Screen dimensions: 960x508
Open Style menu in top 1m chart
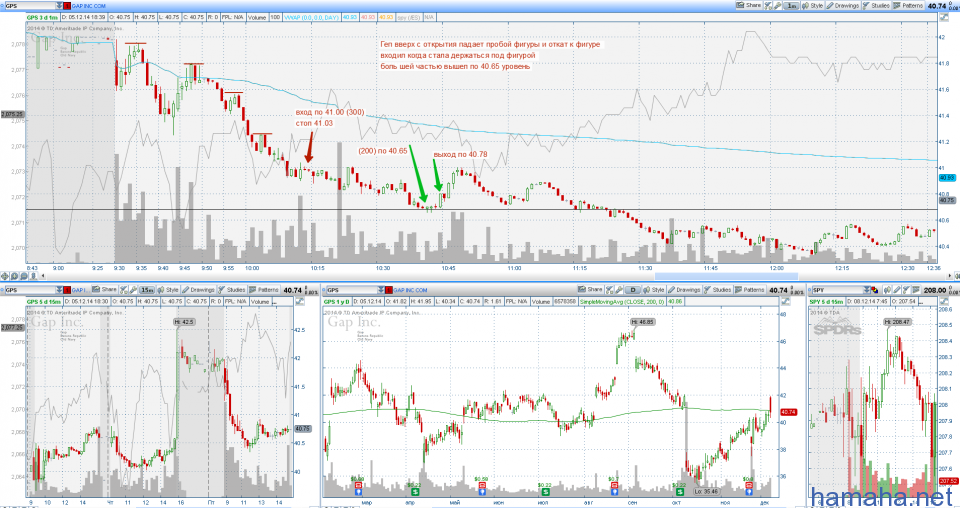[x=812, y=6]
